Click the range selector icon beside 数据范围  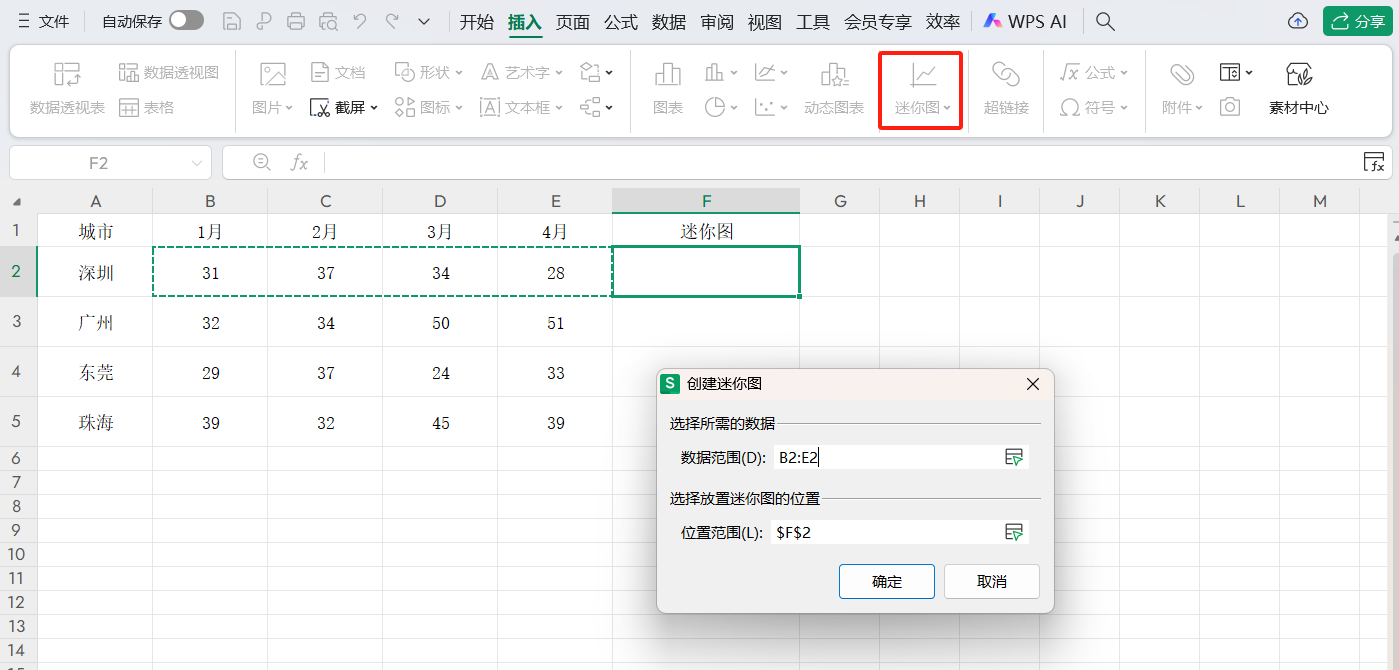tap(1014, 457)
